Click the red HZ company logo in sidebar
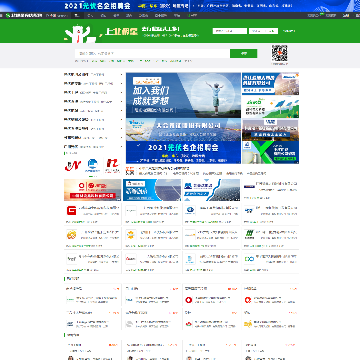360x360 pixels. click(x=112, y=166)
